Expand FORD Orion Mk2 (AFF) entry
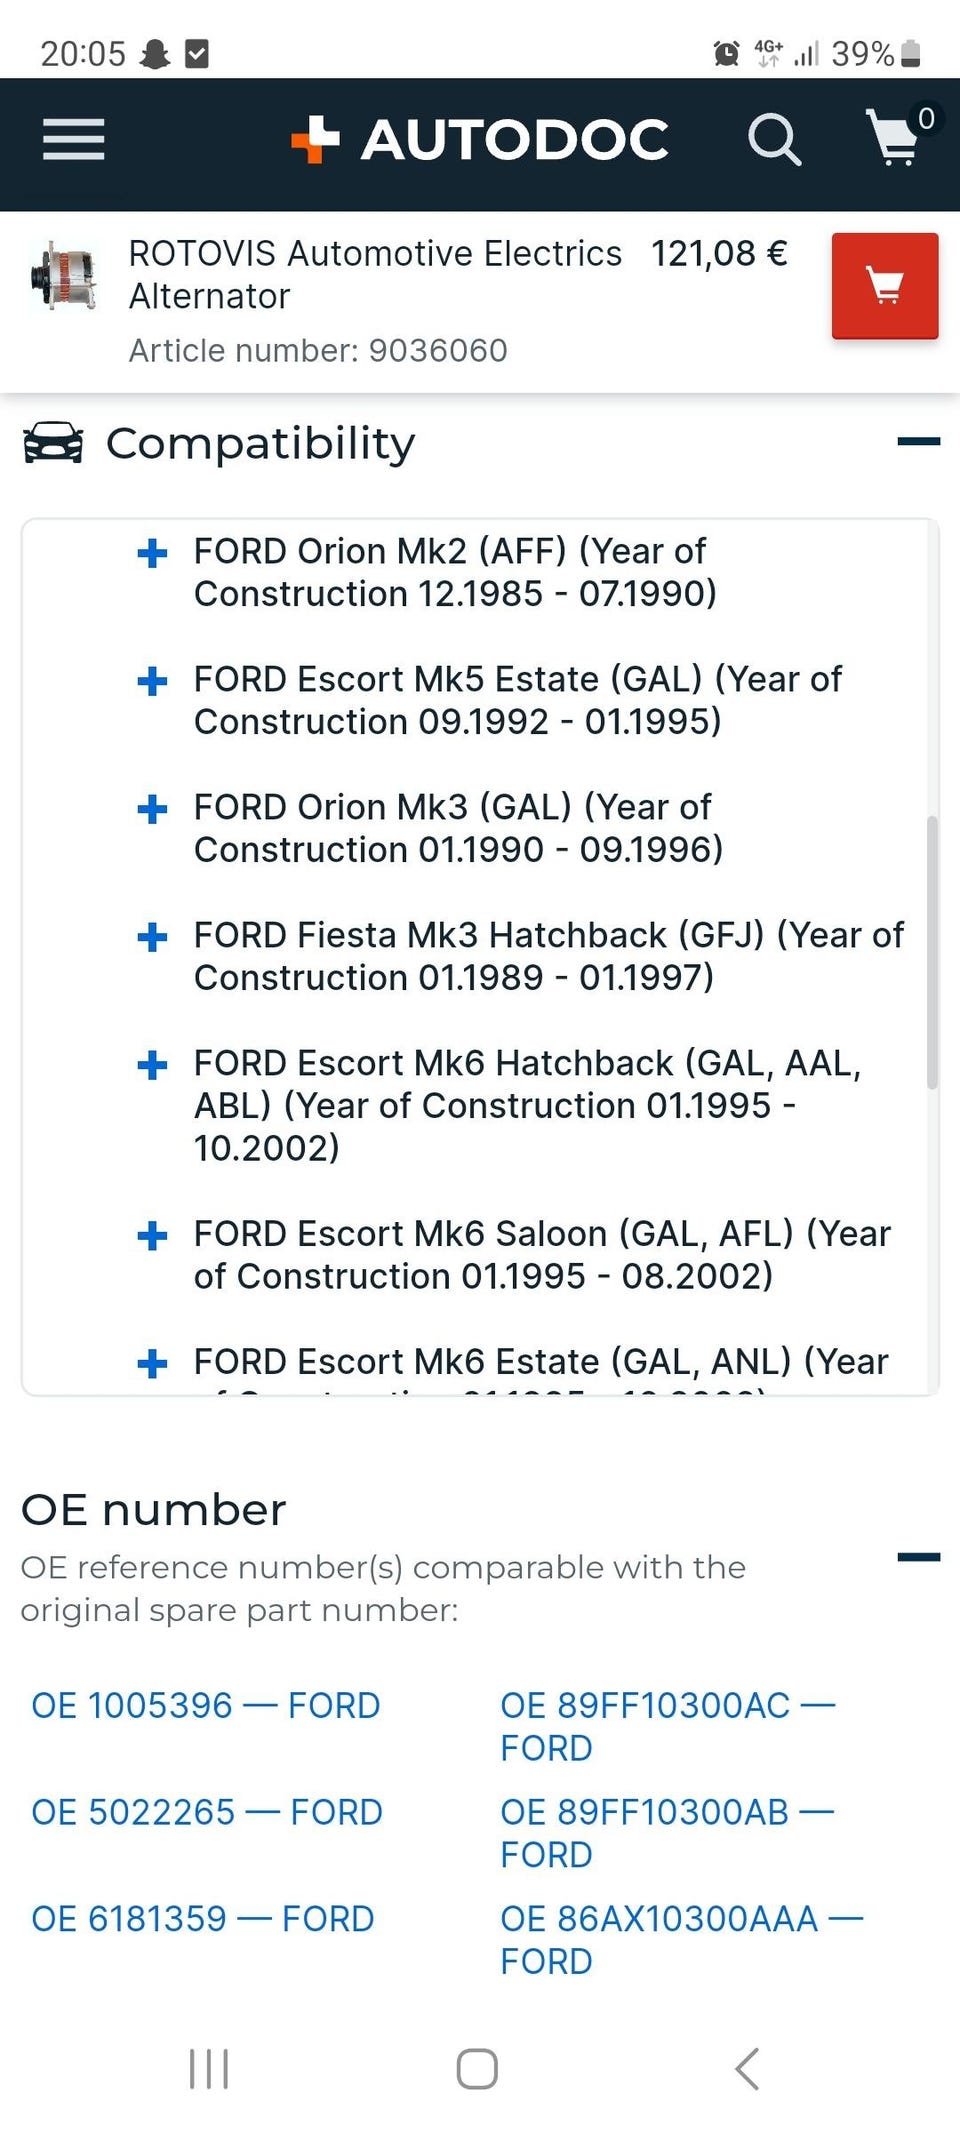This screenshot has height=2133, width=960. click(152, 552)
